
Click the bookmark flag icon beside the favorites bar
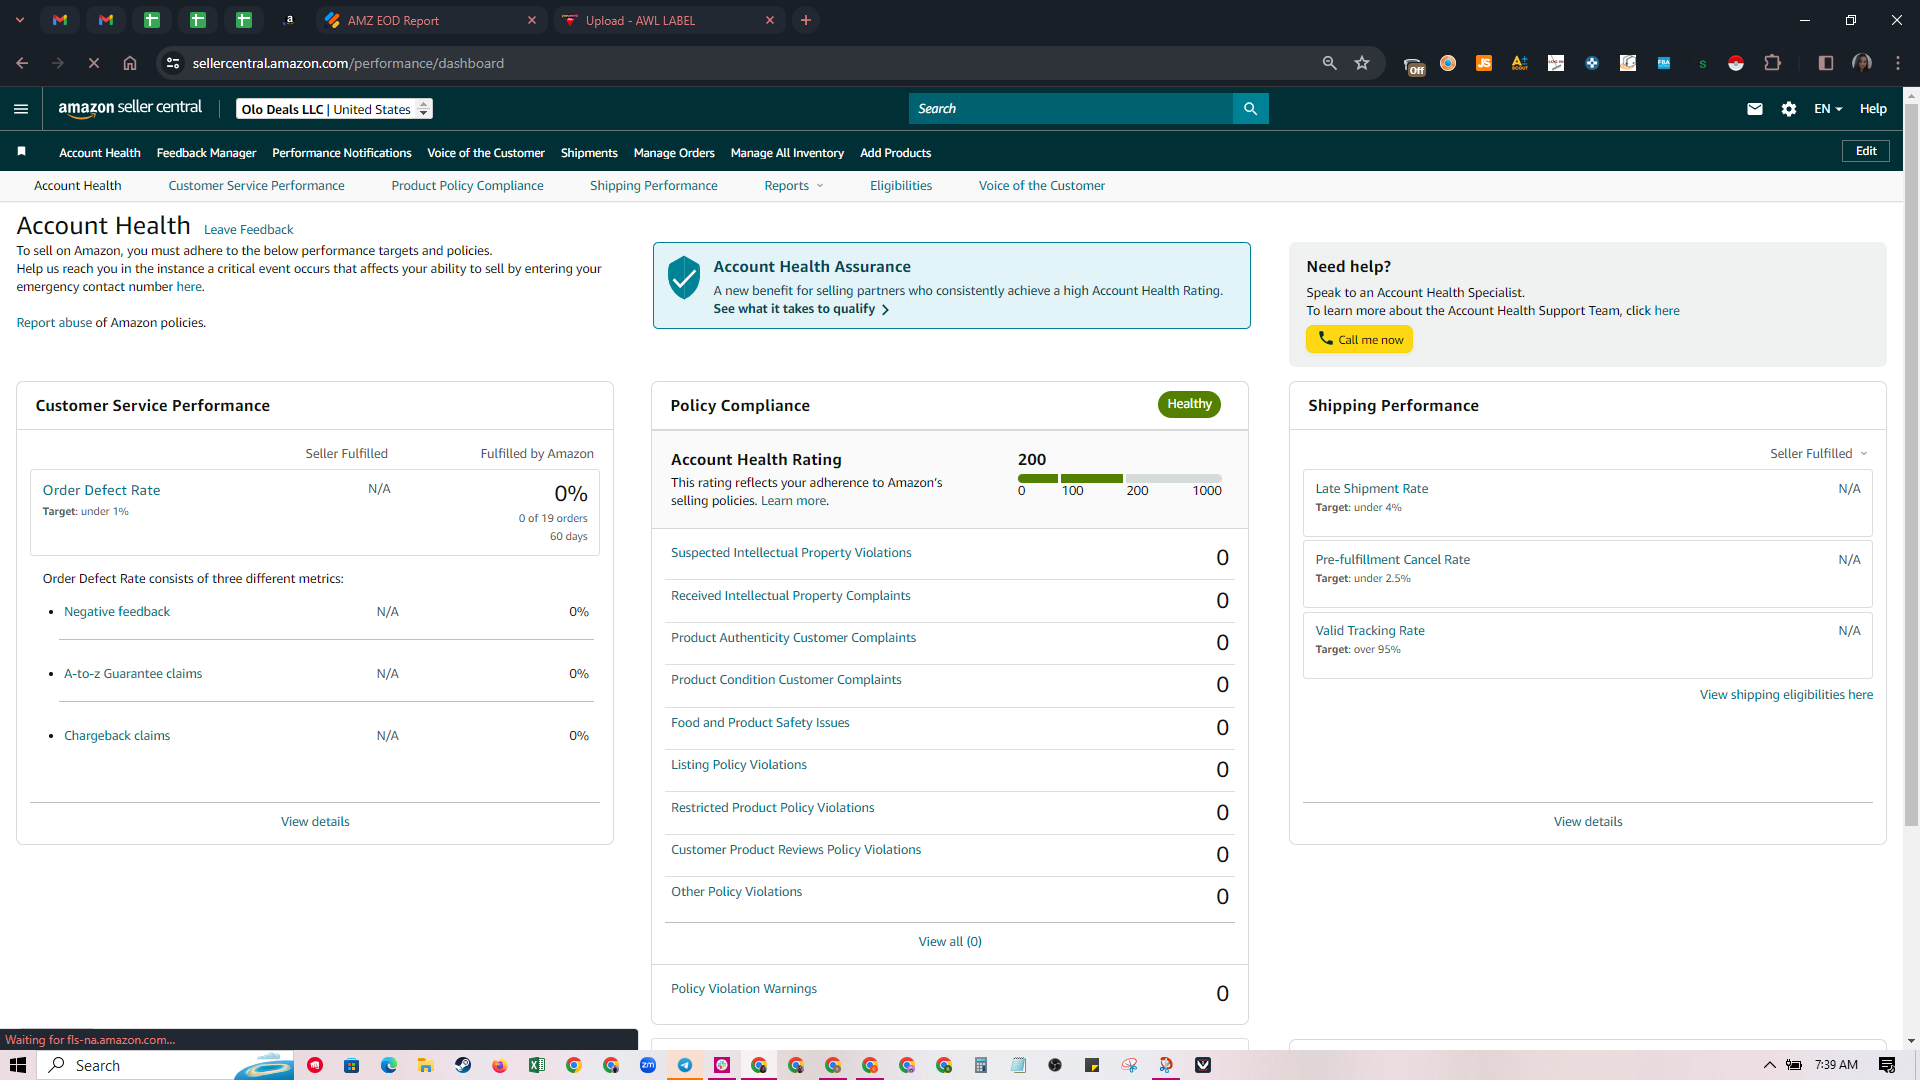(x=22, y=151)
